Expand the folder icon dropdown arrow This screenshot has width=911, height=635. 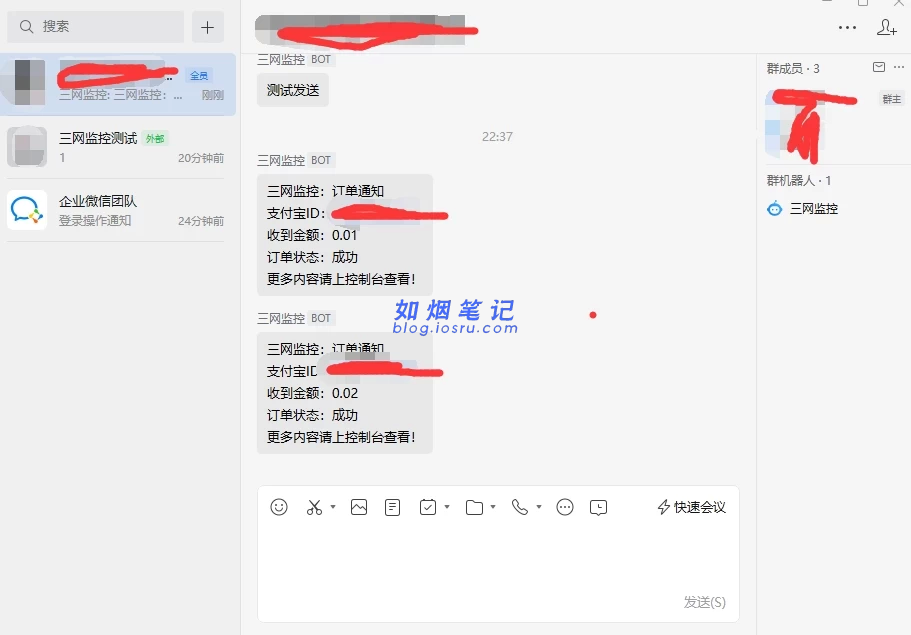tap(493, 507)
